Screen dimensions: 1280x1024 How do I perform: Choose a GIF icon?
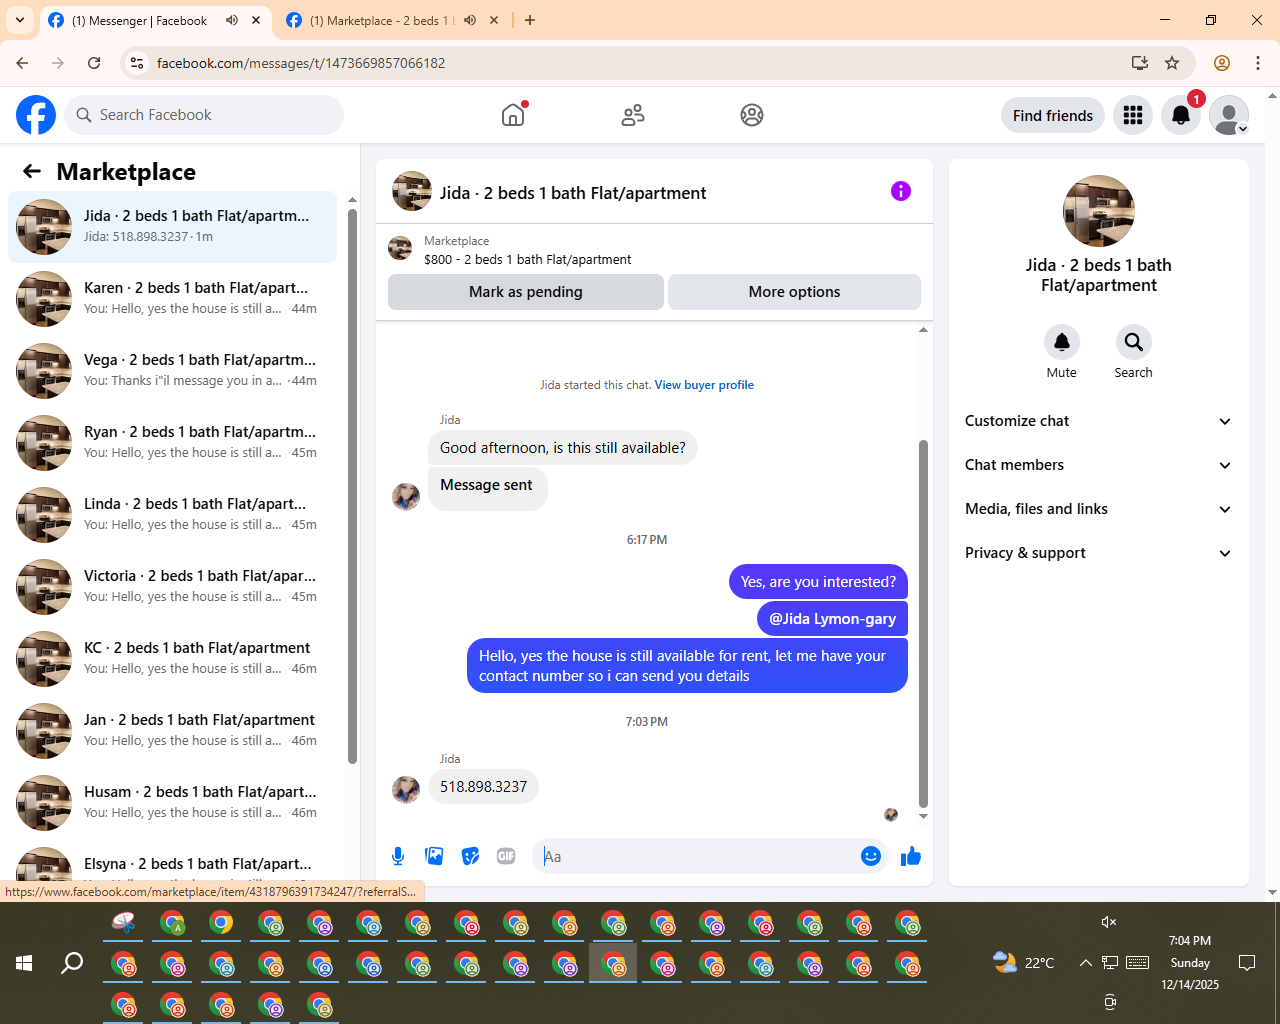pos(506,856)
